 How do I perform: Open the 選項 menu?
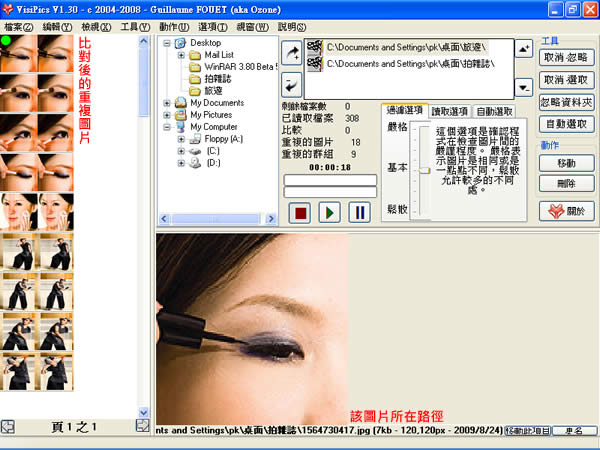tap(213, 27)
